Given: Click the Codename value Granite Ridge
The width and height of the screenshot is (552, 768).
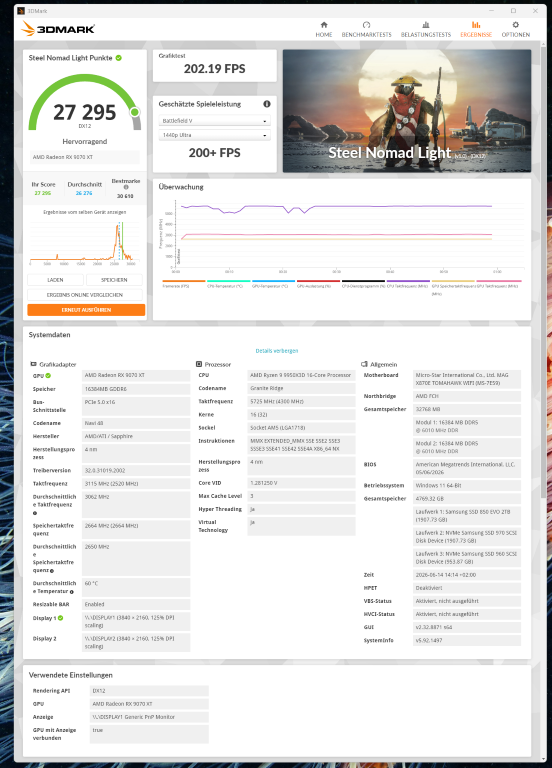Looking at the screenshot, I should point(301,388).
